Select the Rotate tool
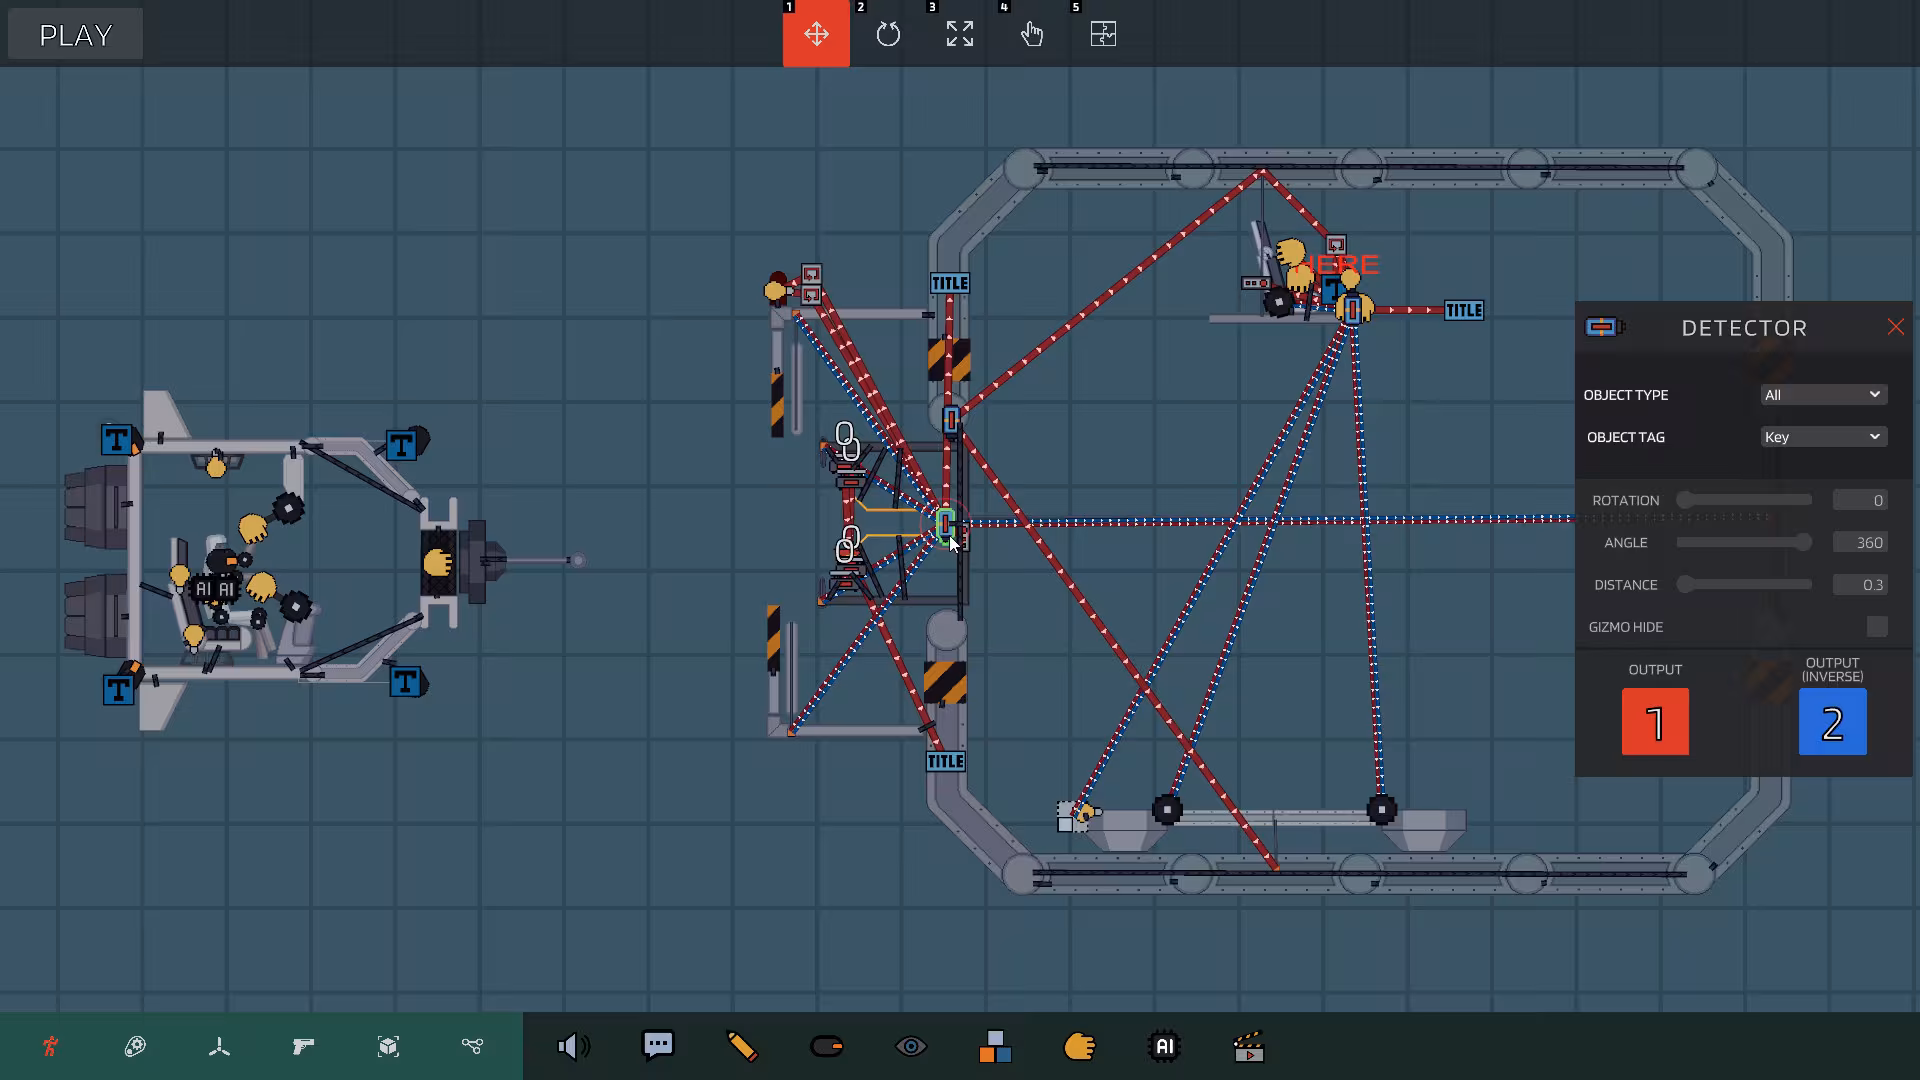 [x=888, y=34]
